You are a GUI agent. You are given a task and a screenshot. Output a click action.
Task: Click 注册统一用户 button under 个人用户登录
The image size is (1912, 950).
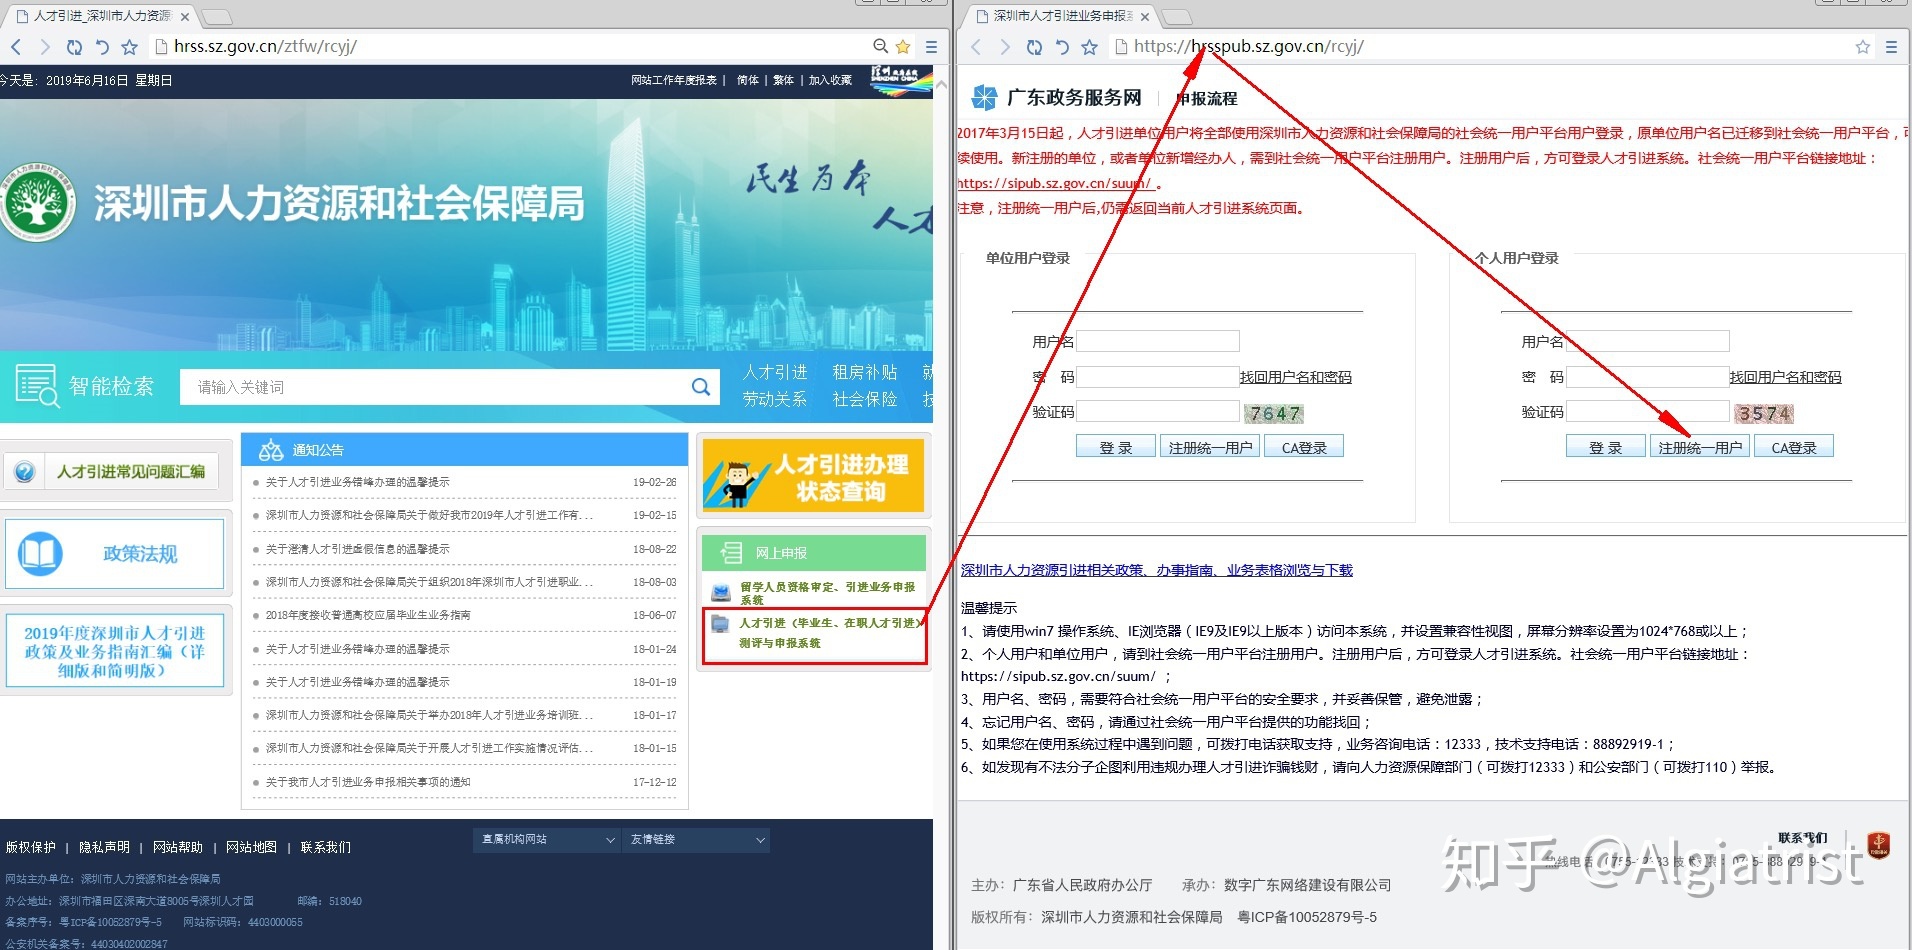1700,447
